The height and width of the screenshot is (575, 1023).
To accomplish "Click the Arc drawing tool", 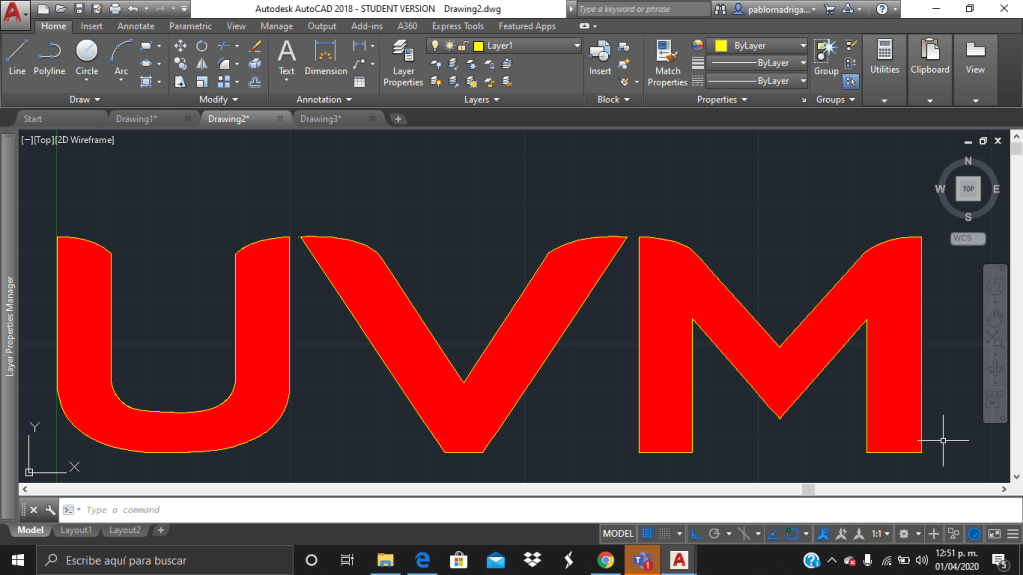I will click(121, 58).
